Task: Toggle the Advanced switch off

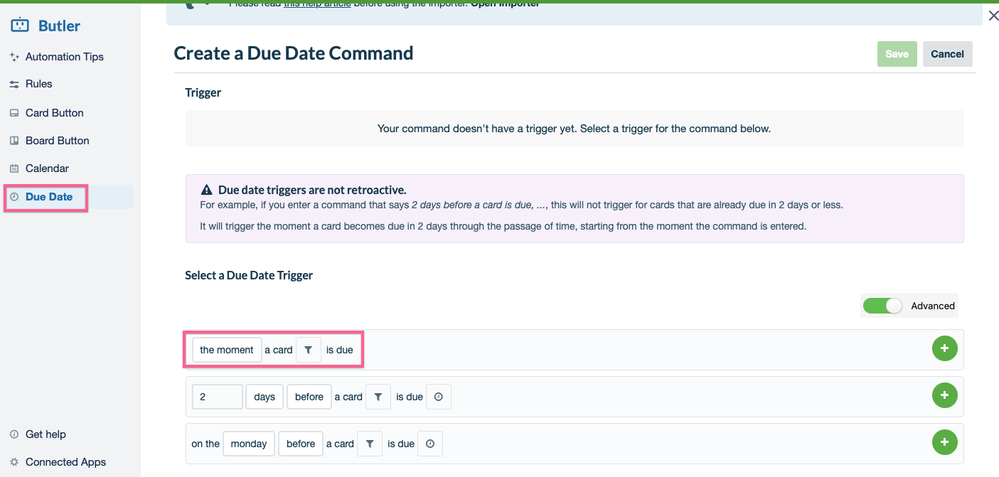Action: tap(882, 306)
